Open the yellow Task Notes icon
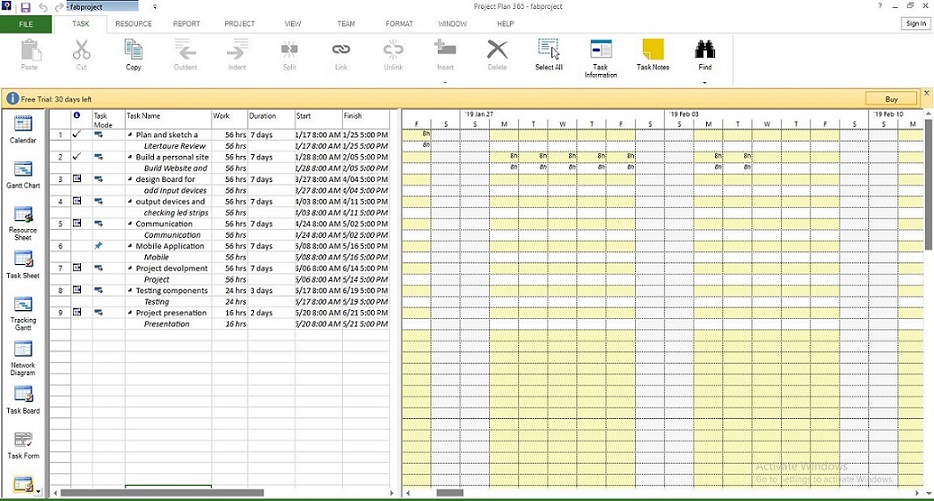 coord(653,49)
